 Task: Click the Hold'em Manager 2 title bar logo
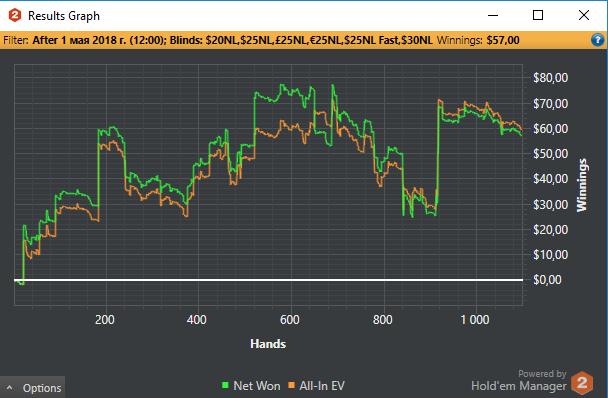pyautogui.click(x=15, y=16)
